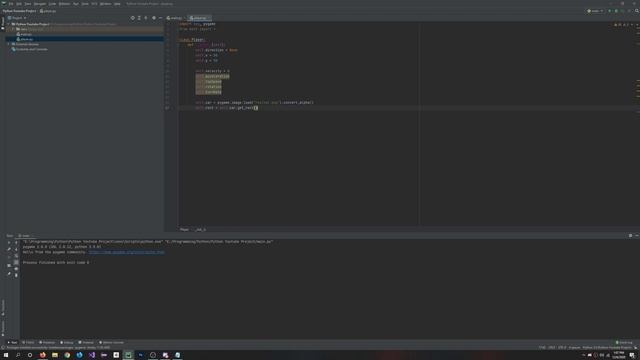Click the Search Everywhere magnifier icon
640x360 pixels.
pos(636,11)
